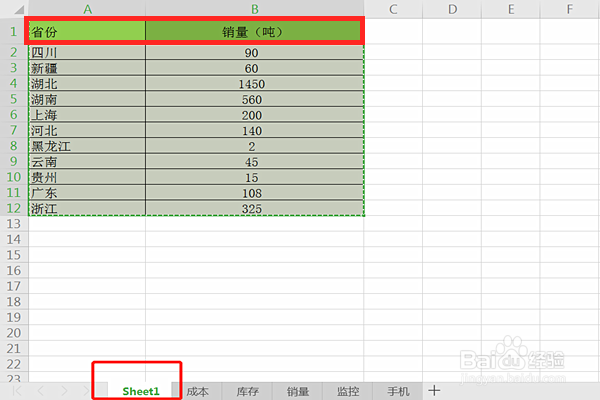Select cell containing 湖南
Viewport: 600px width, 400px height.
[87, 100]
